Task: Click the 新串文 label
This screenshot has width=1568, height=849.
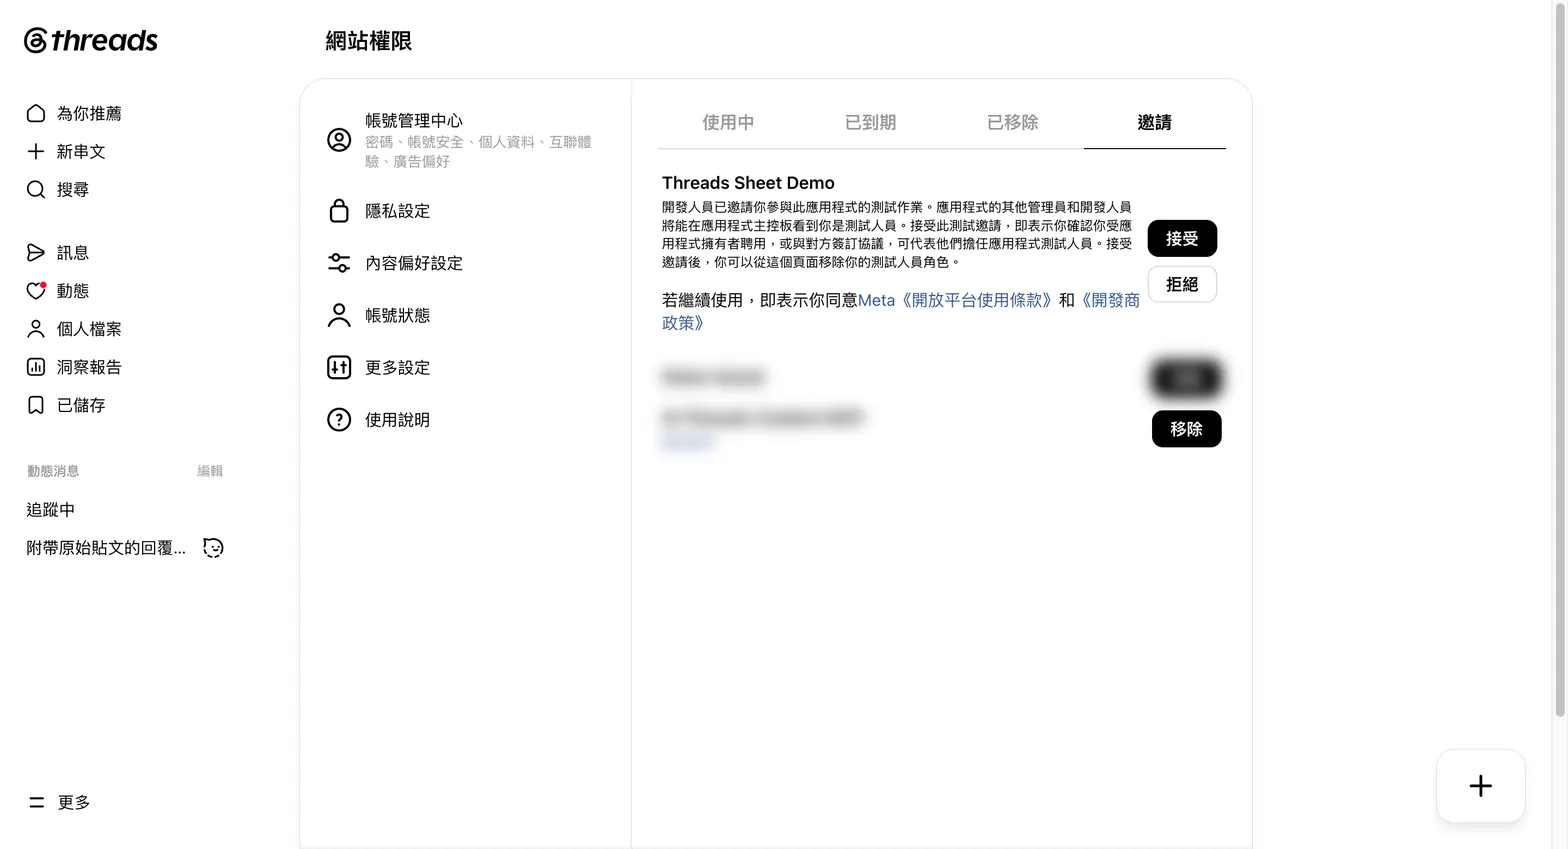Action: (x=81, y=151)
